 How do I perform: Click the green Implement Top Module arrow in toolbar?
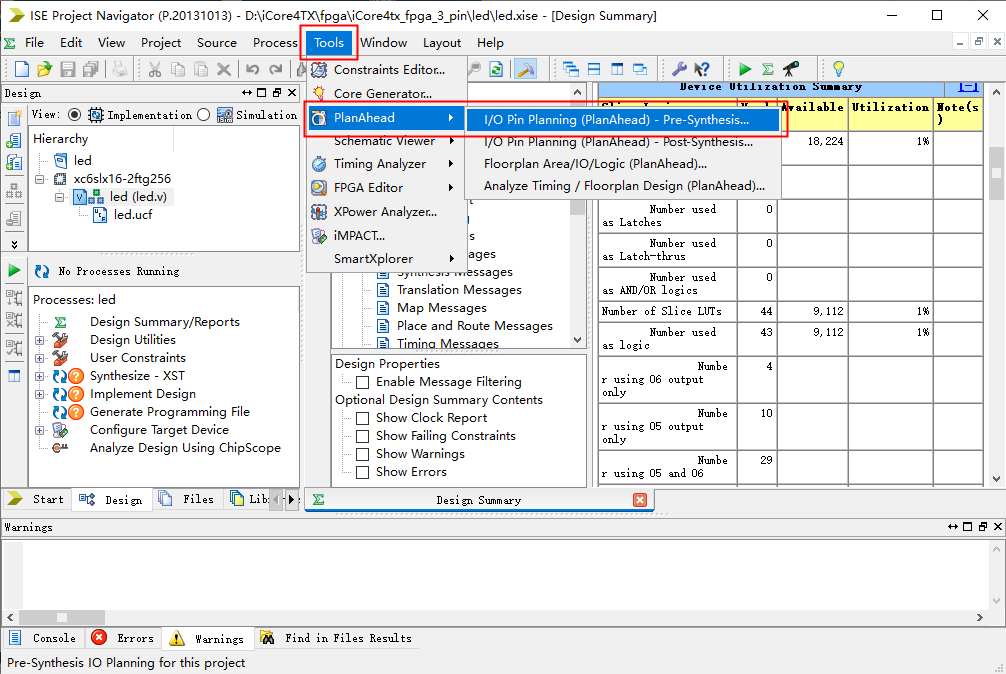pyautogui.click(x=745, y=69)
